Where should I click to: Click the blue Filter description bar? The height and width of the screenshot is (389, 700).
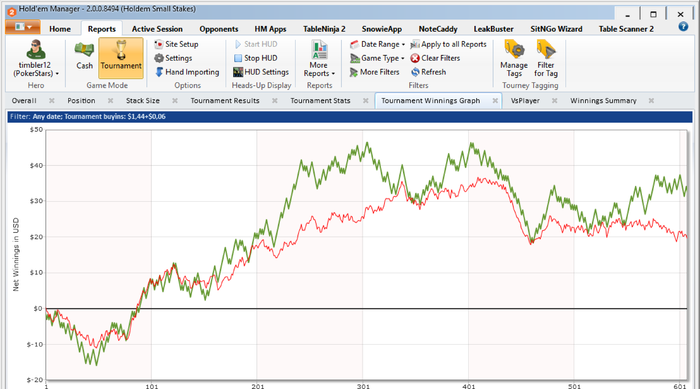(x=350, y=117)
